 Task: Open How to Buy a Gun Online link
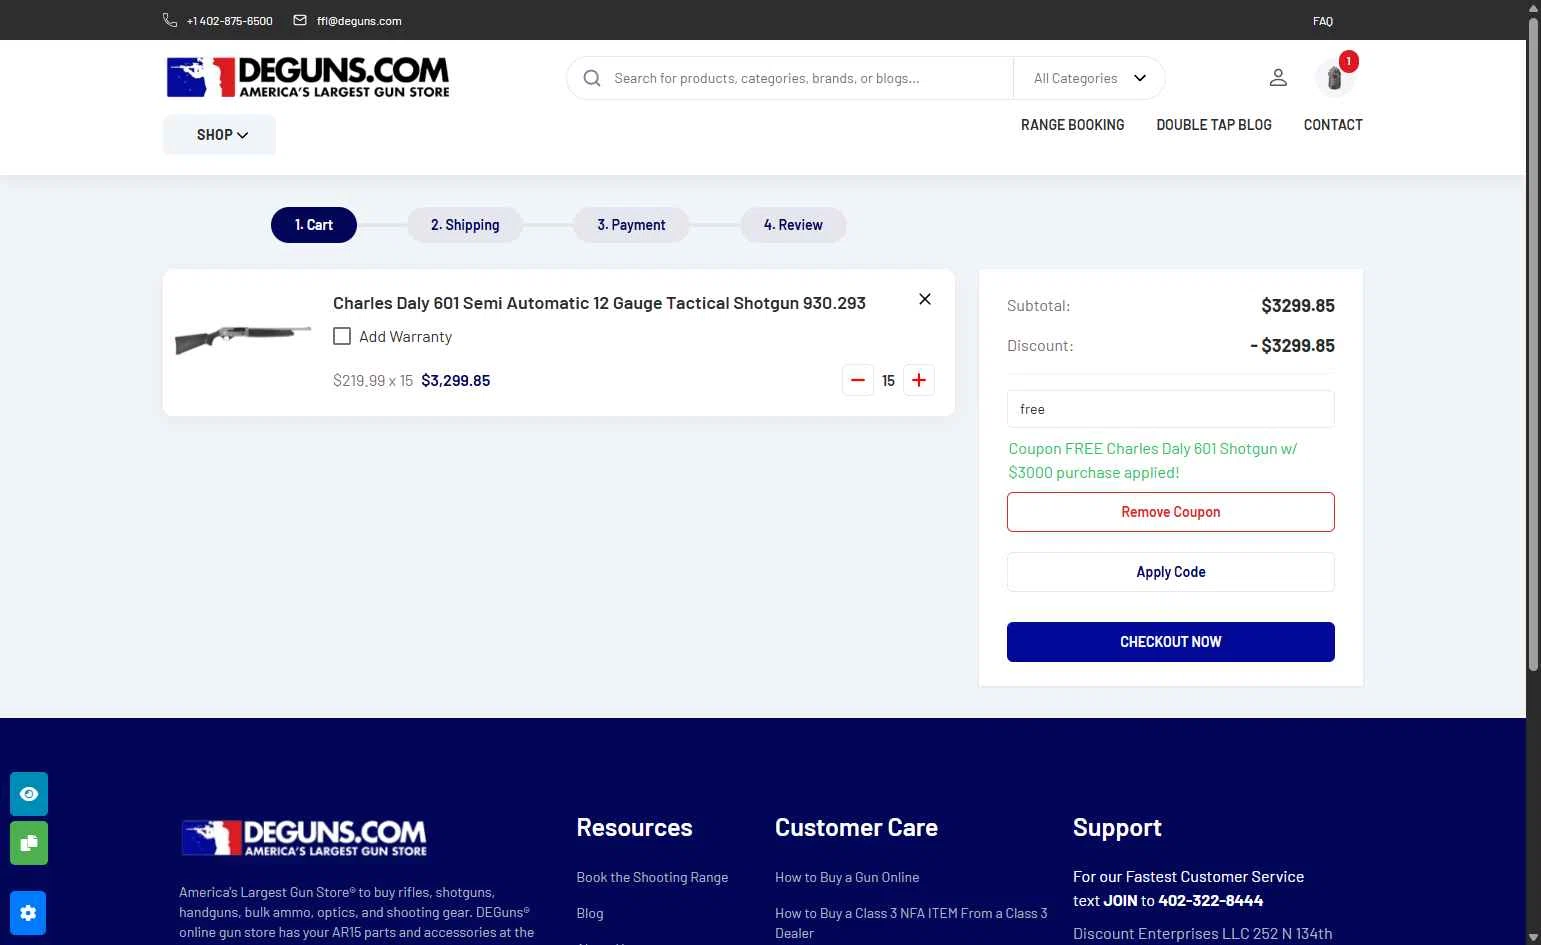pyautogui.click(x=847, y=877)
